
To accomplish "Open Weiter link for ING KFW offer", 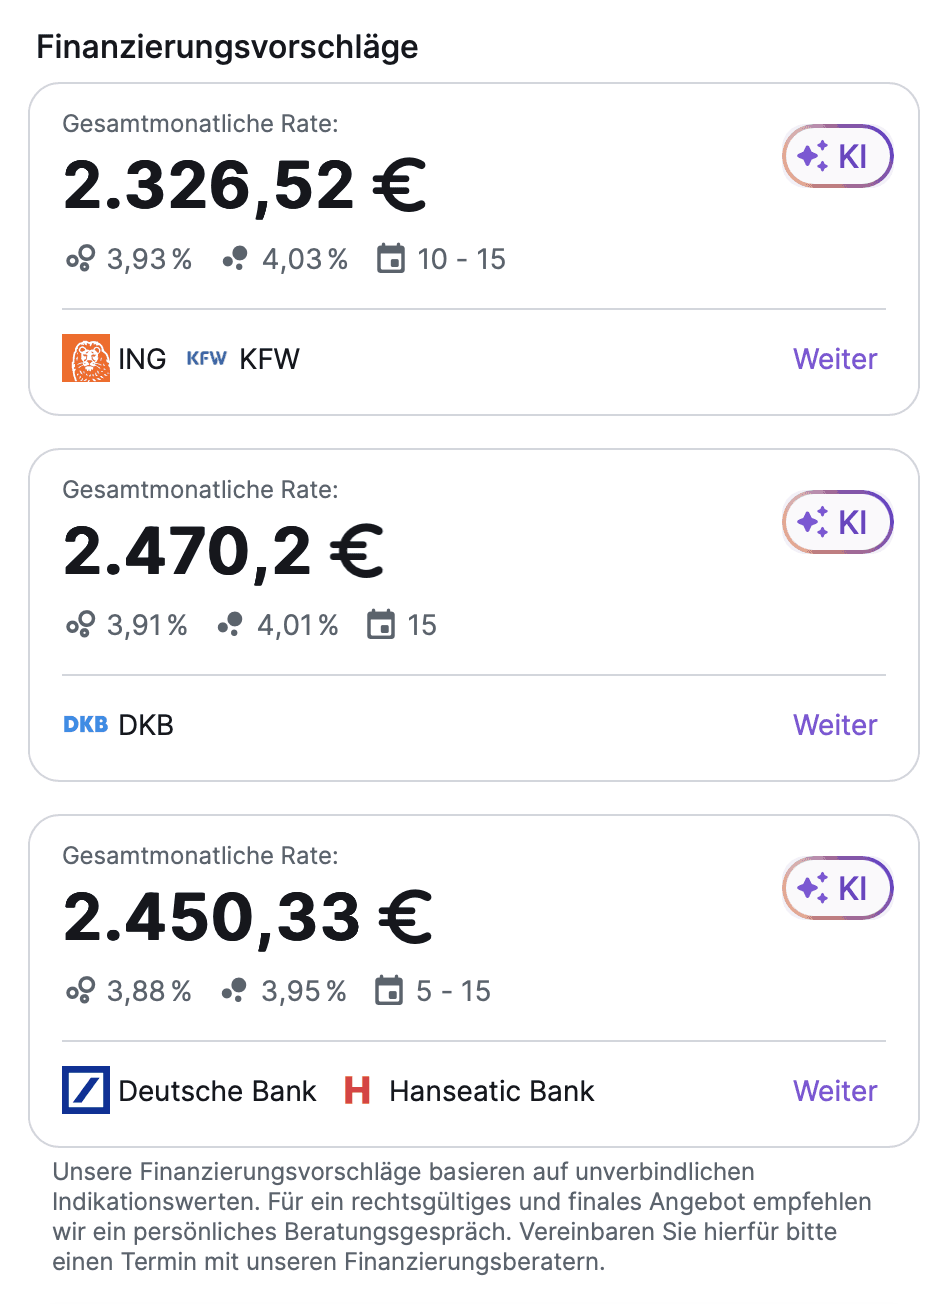I will click(x=835, y=359).
